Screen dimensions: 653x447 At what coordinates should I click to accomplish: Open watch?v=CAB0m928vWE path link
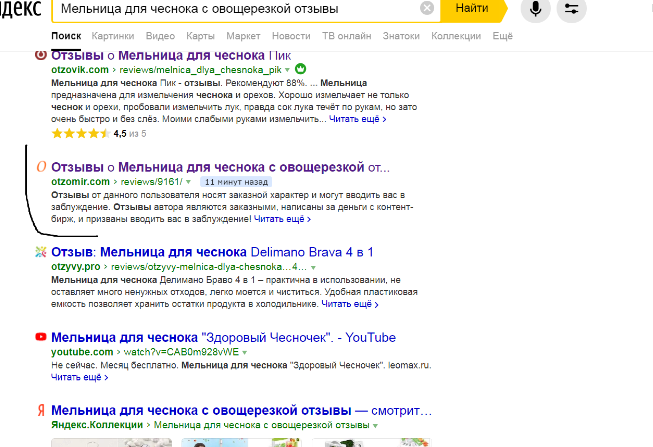pyautogui.click(x=181, y=352)
